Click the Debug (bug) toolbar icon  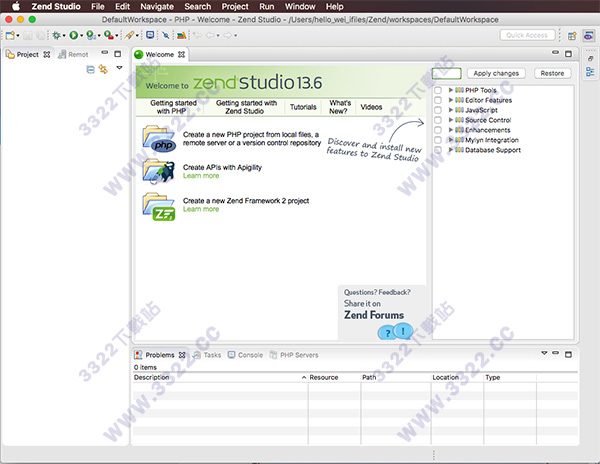pos(56,36)
